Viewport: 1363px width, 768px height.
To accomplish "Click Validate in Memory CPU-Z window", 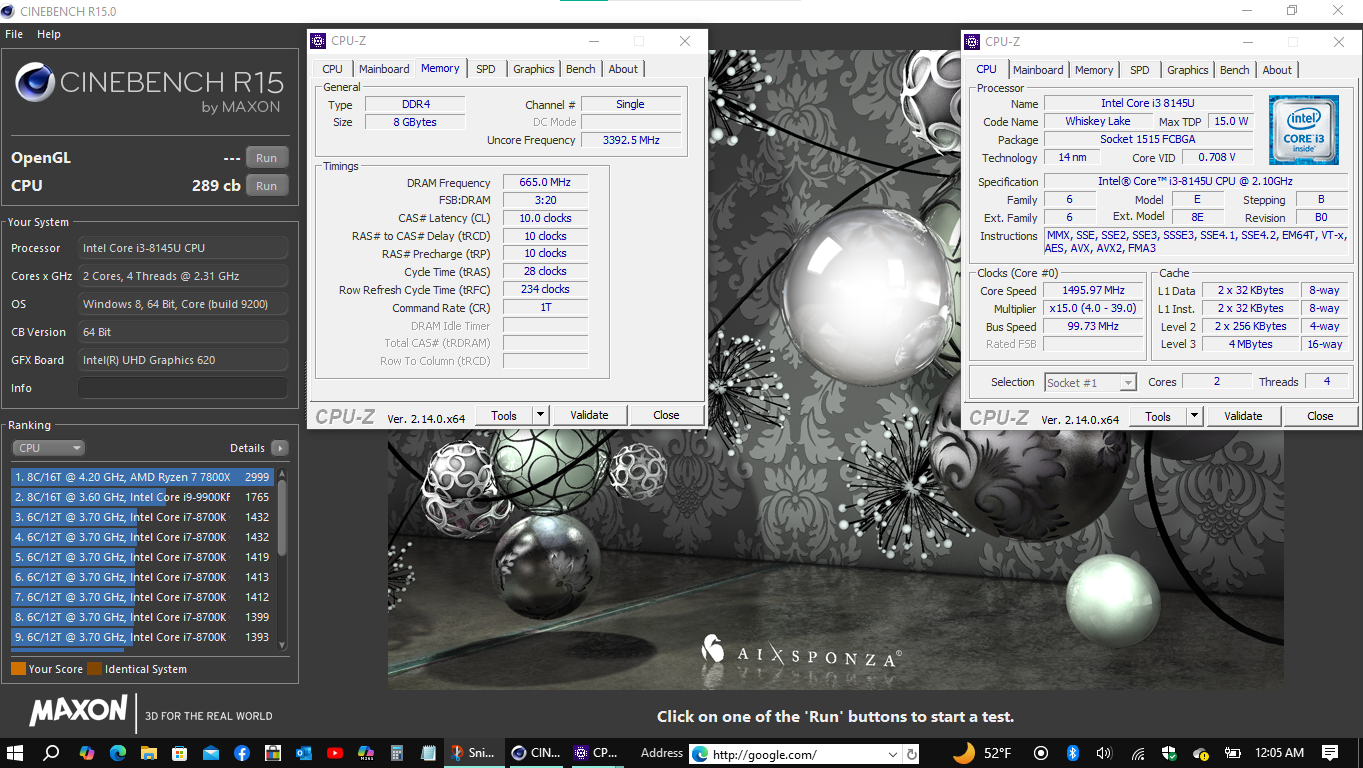I will [589, 415].
